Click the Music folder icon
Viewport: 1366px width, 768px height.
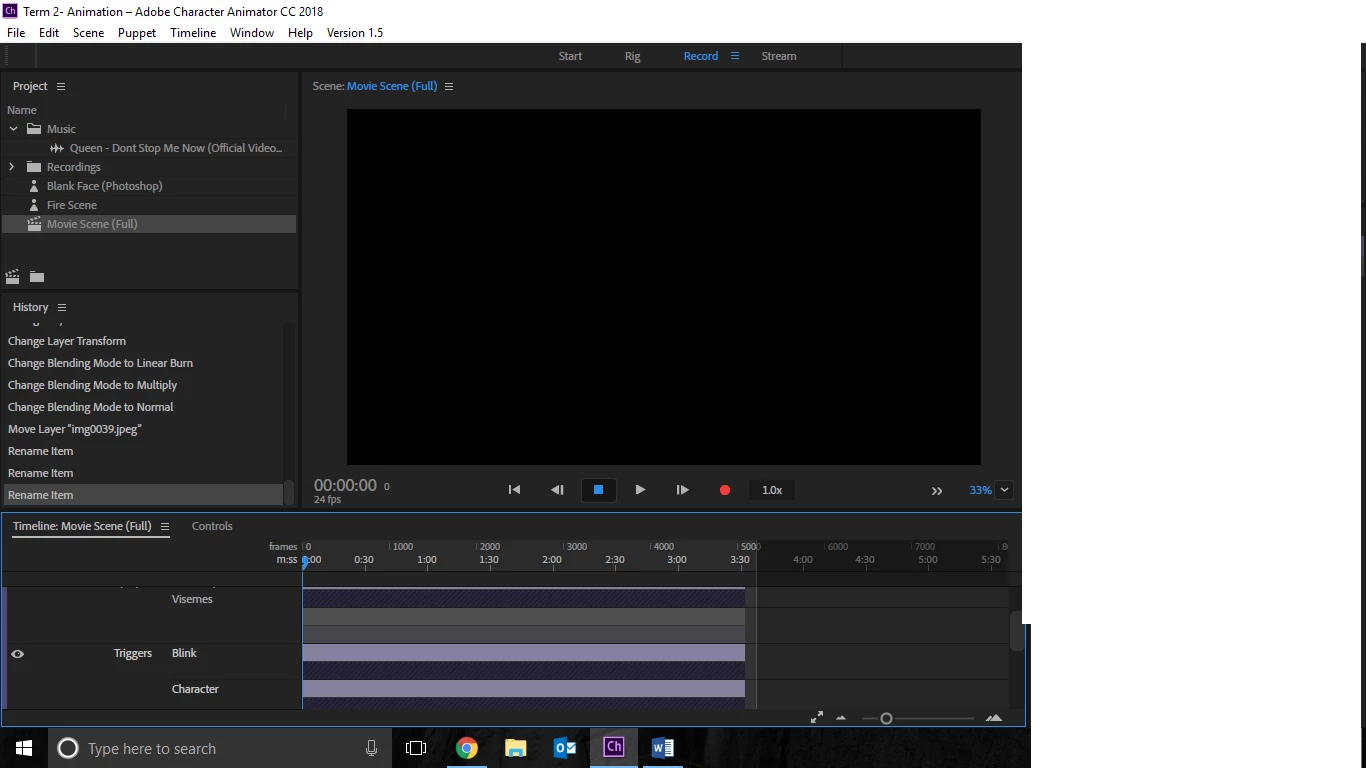34,129
